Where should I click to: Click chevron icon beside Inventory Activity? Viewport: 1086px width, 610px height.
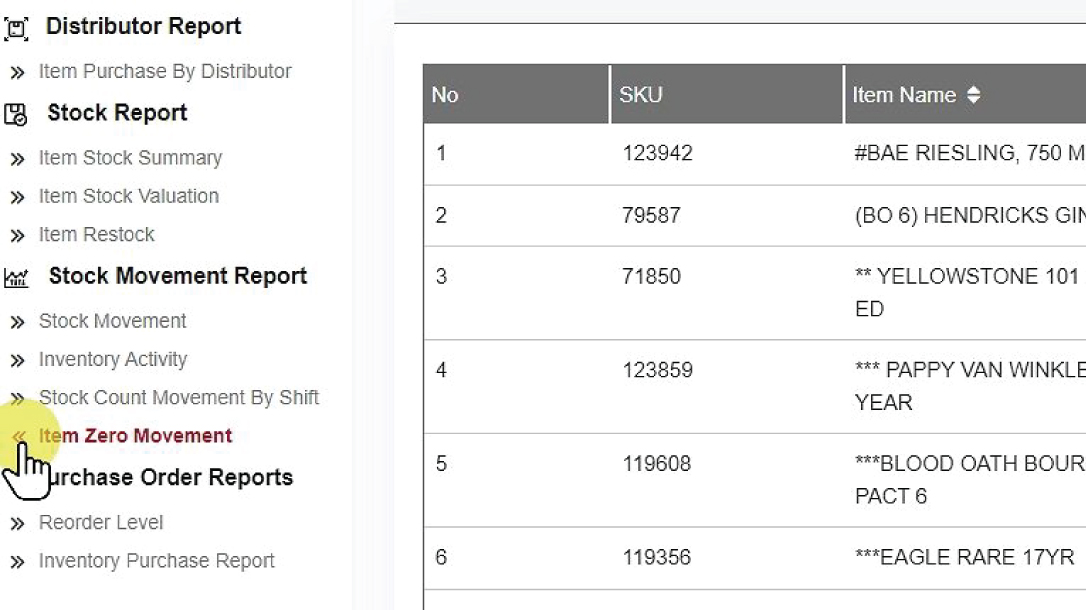point(17,360)
